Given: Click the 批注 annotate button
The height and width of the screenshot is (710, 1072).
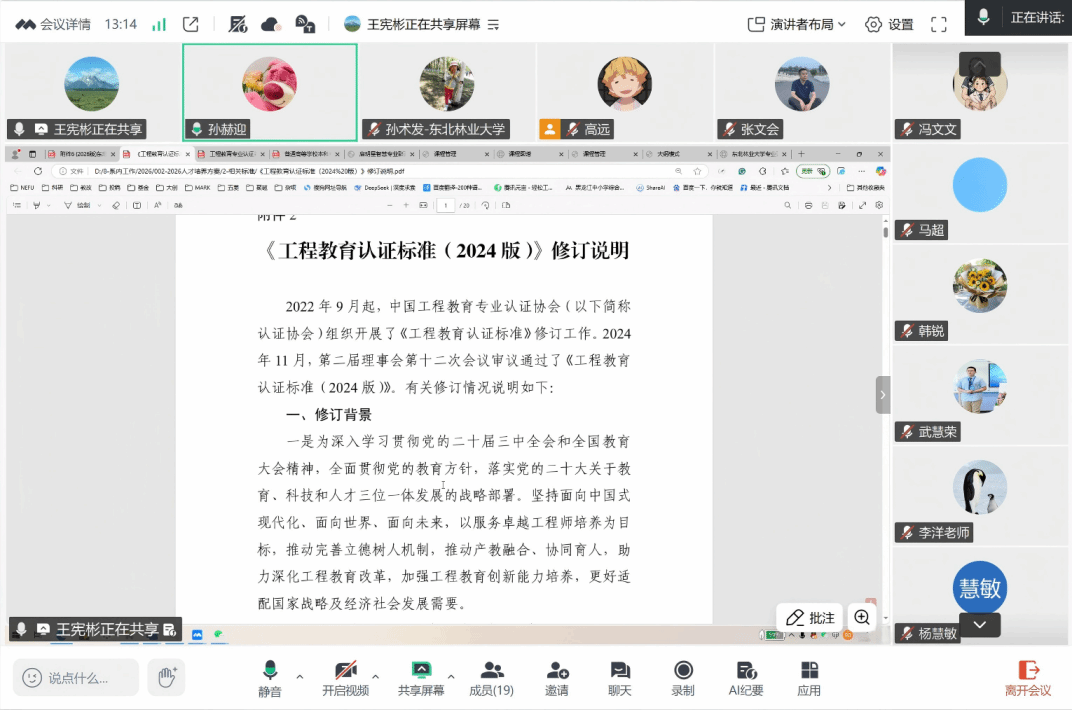Looking at the screenshot, I should [810, 618].
